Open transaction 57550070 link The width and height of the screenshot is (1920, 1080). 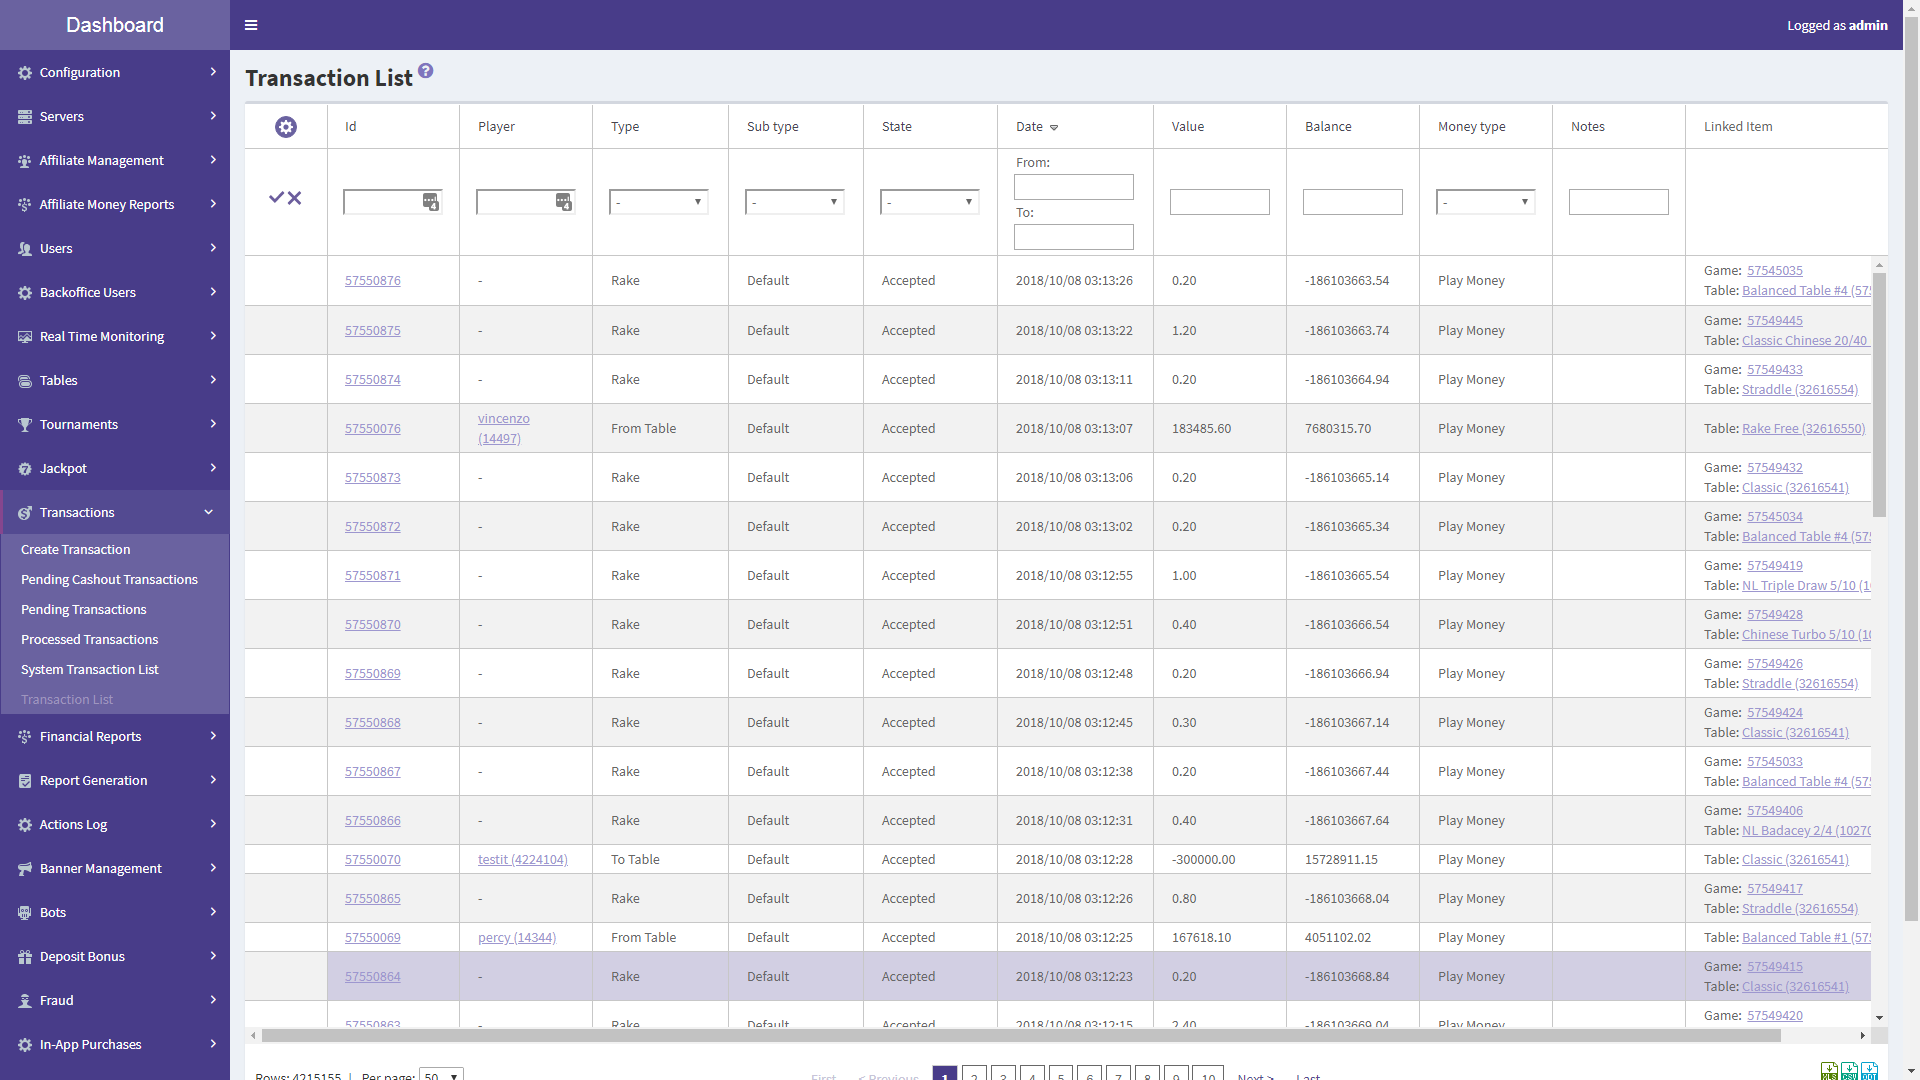(372, 859)
